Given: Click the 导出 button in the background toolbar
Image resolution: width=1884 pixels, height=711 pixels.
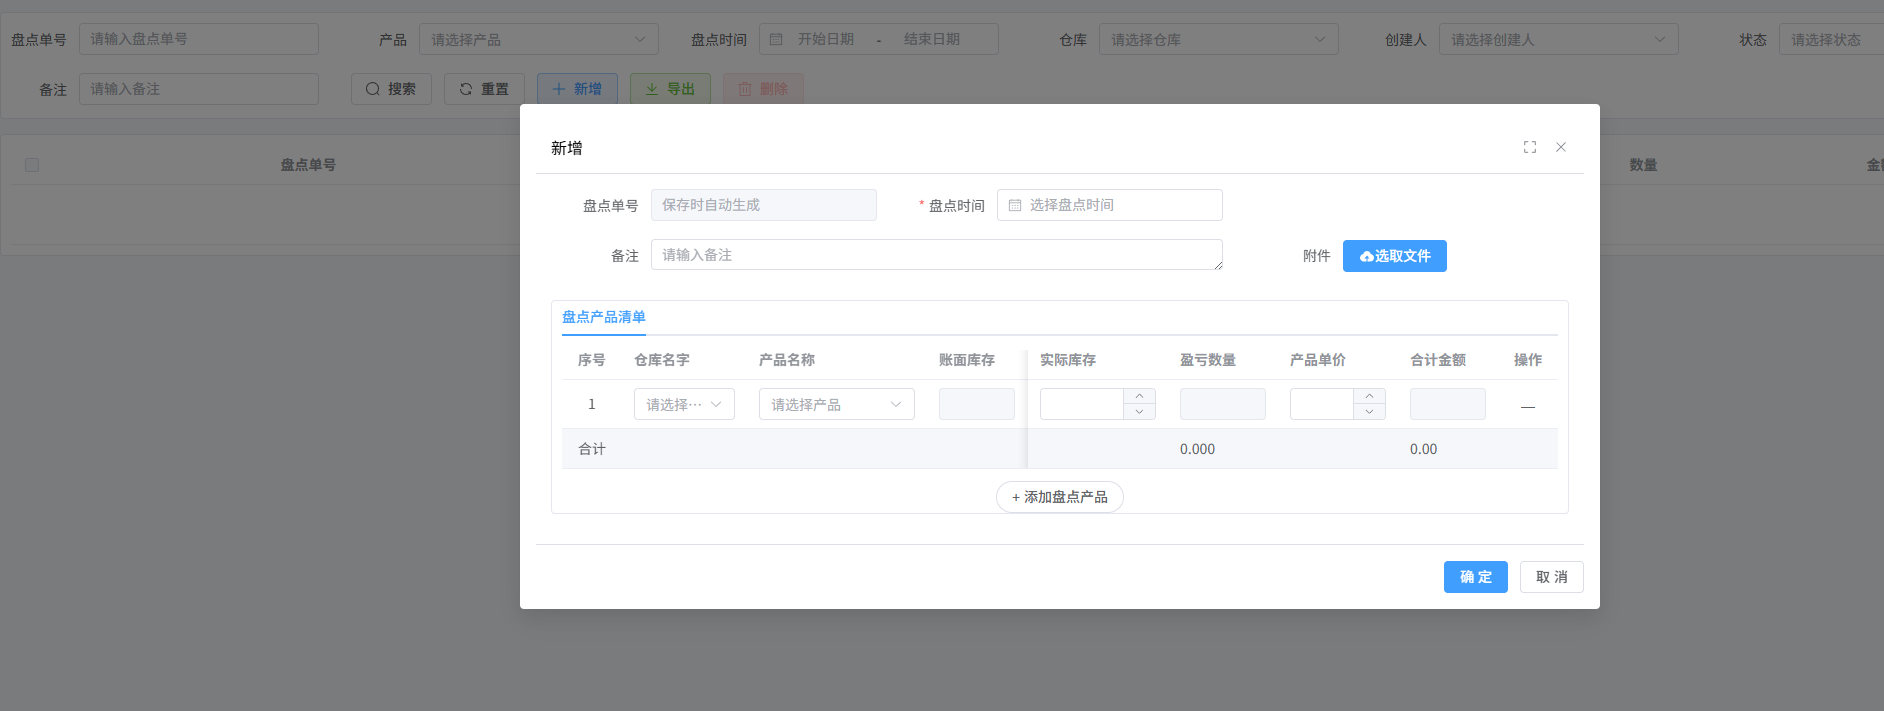Looking at the screenshot, I should (x=670, y=89).
